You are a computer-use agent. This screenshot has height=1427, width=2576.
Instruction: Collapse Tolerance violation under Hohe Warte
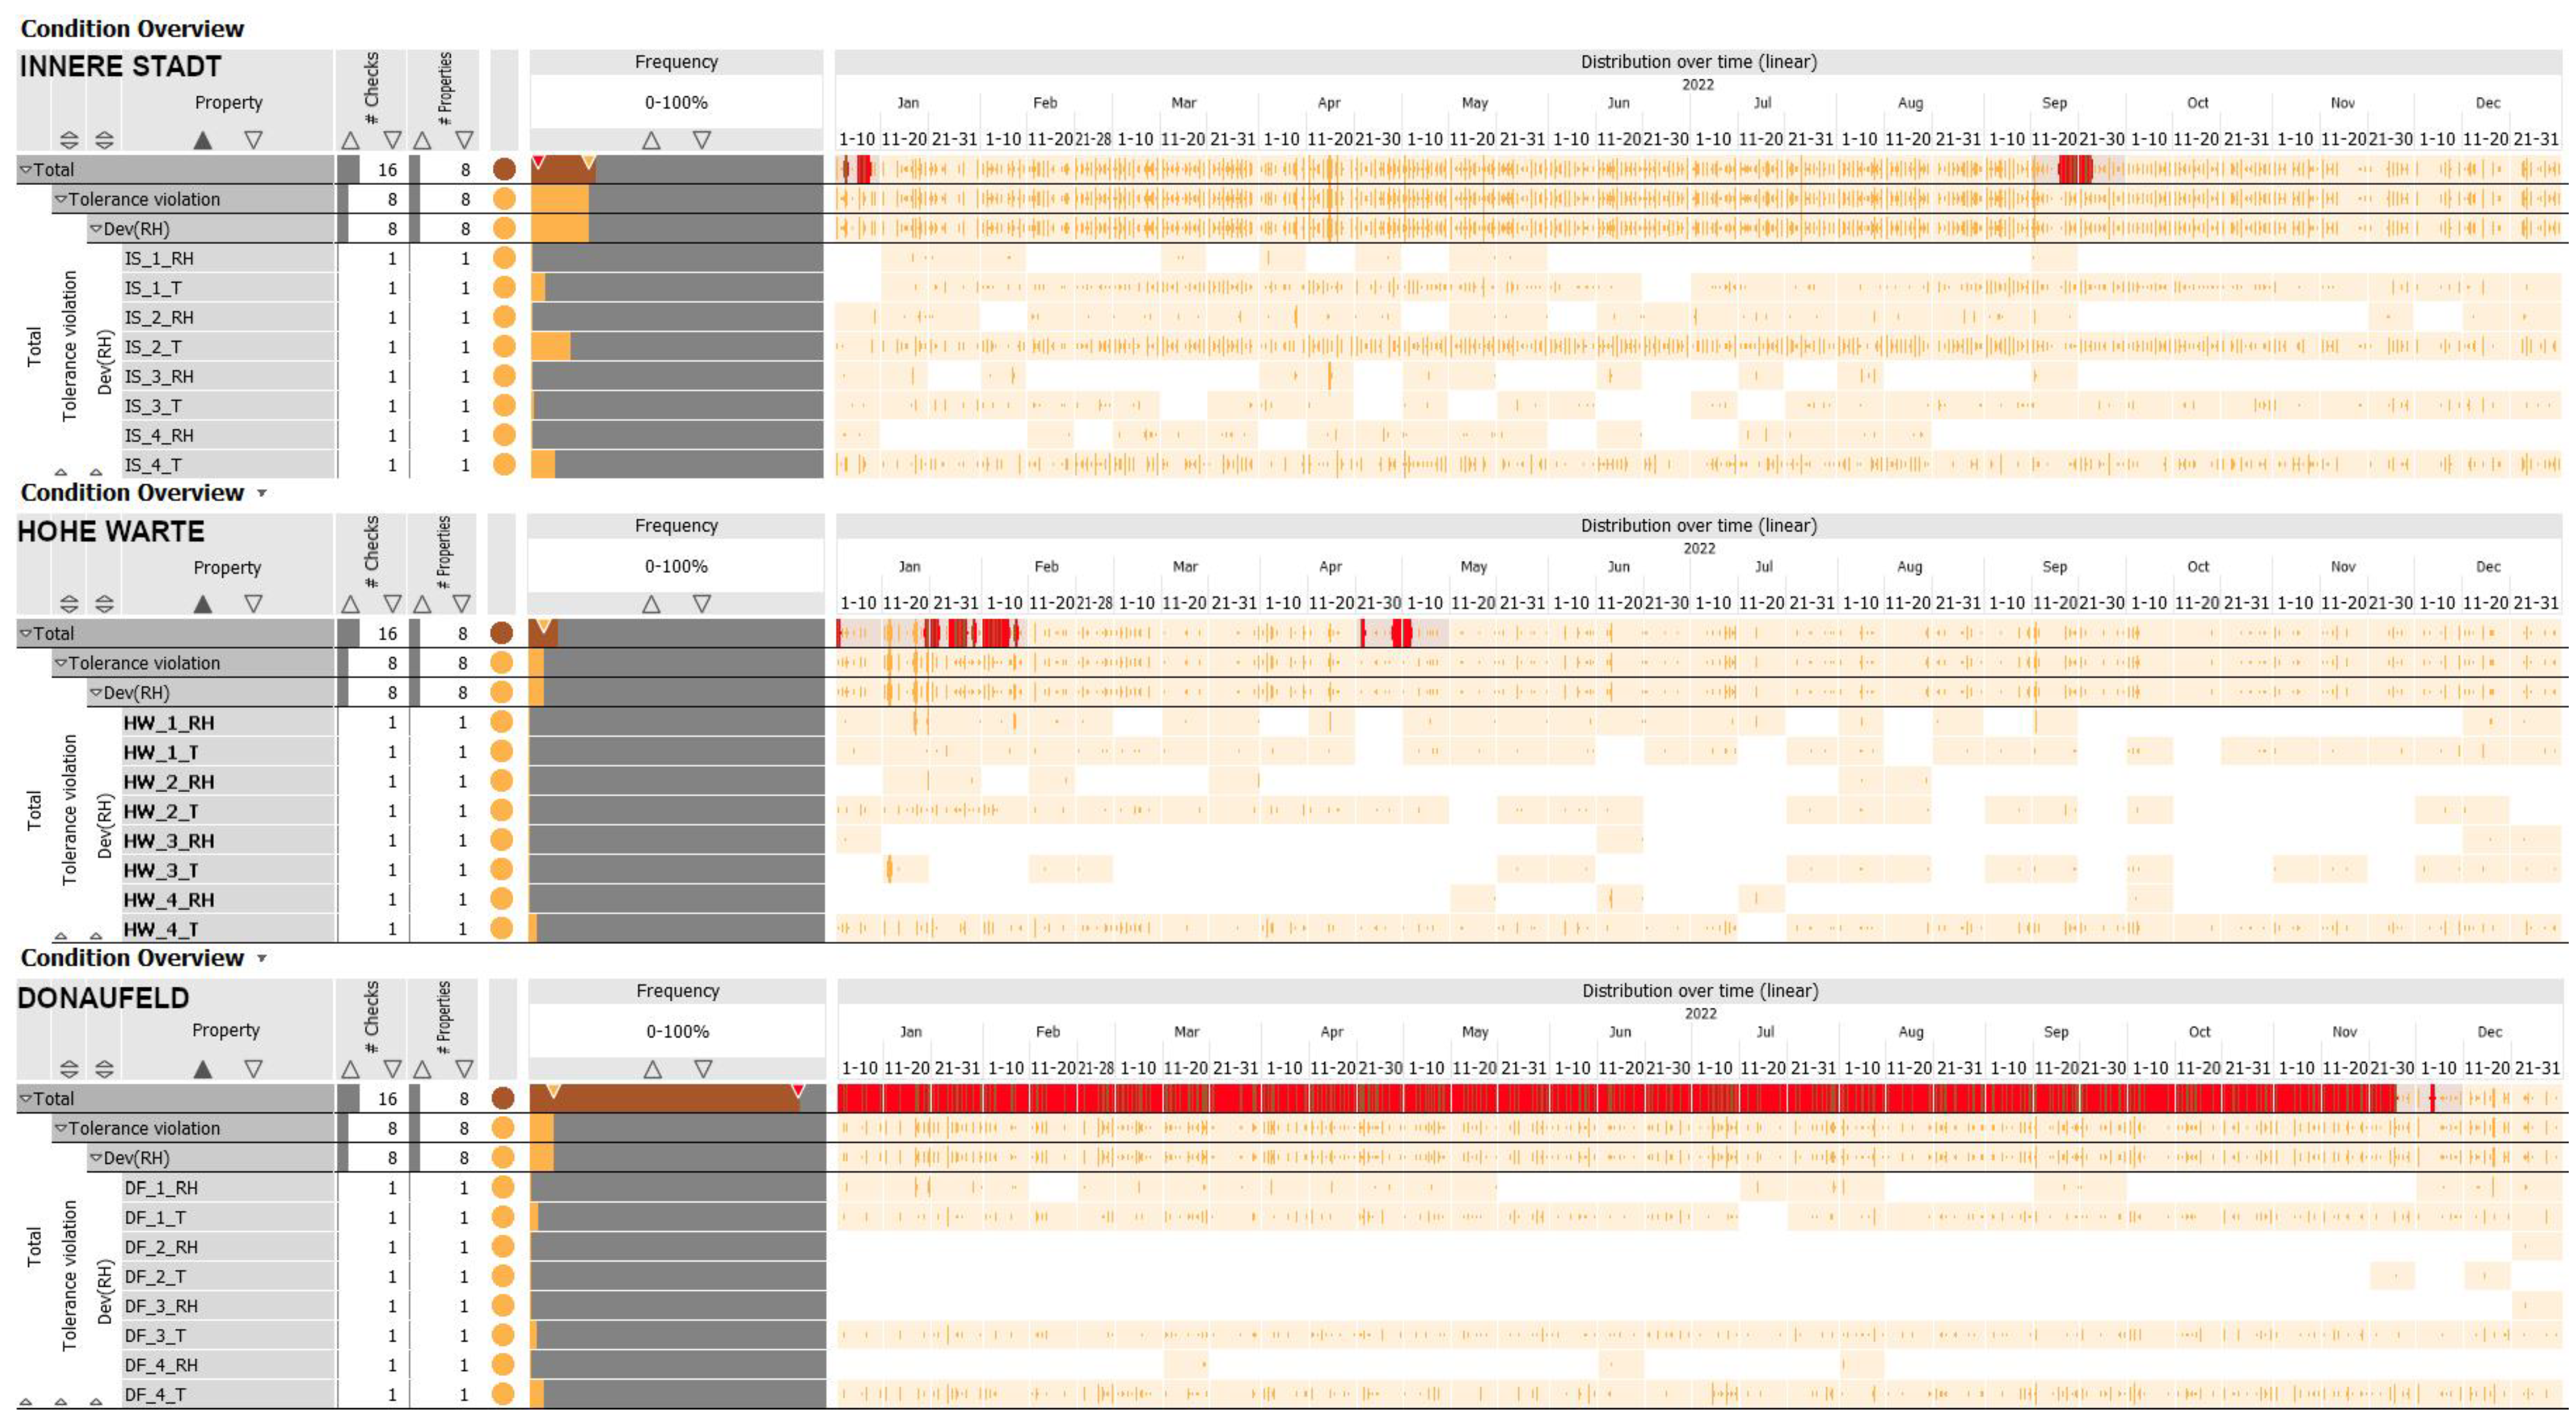61,663
